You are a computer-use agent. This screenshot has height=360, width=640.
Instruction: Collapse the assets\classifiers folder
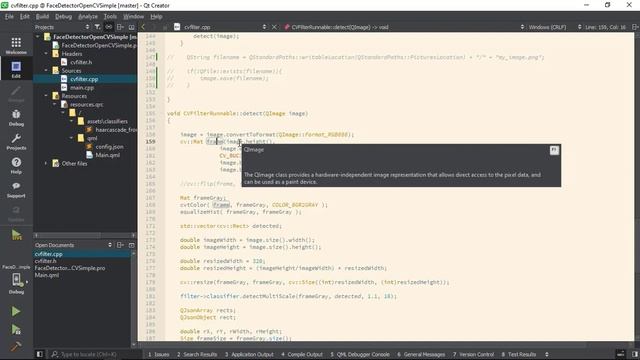pyautogui.click(x=71, y=121)
